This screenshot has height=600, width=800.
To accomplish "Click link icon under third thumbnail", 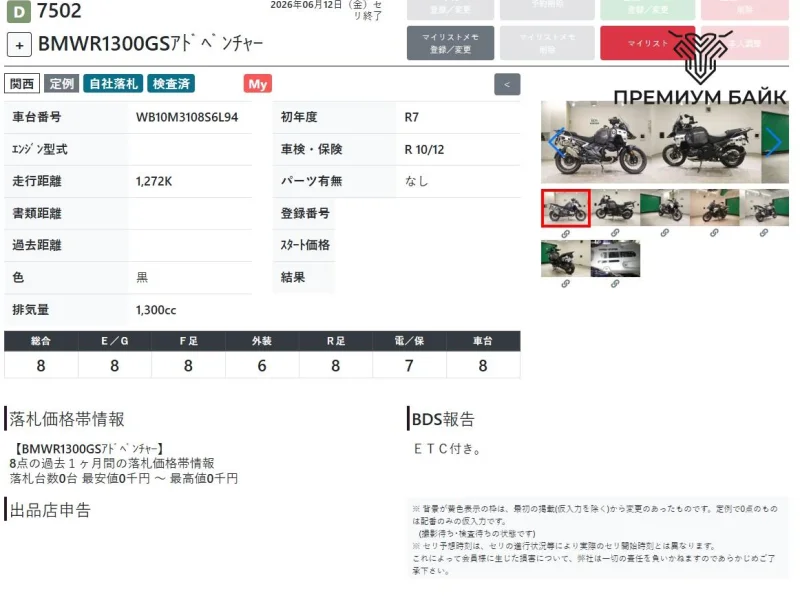I will (x=664, y=233).
